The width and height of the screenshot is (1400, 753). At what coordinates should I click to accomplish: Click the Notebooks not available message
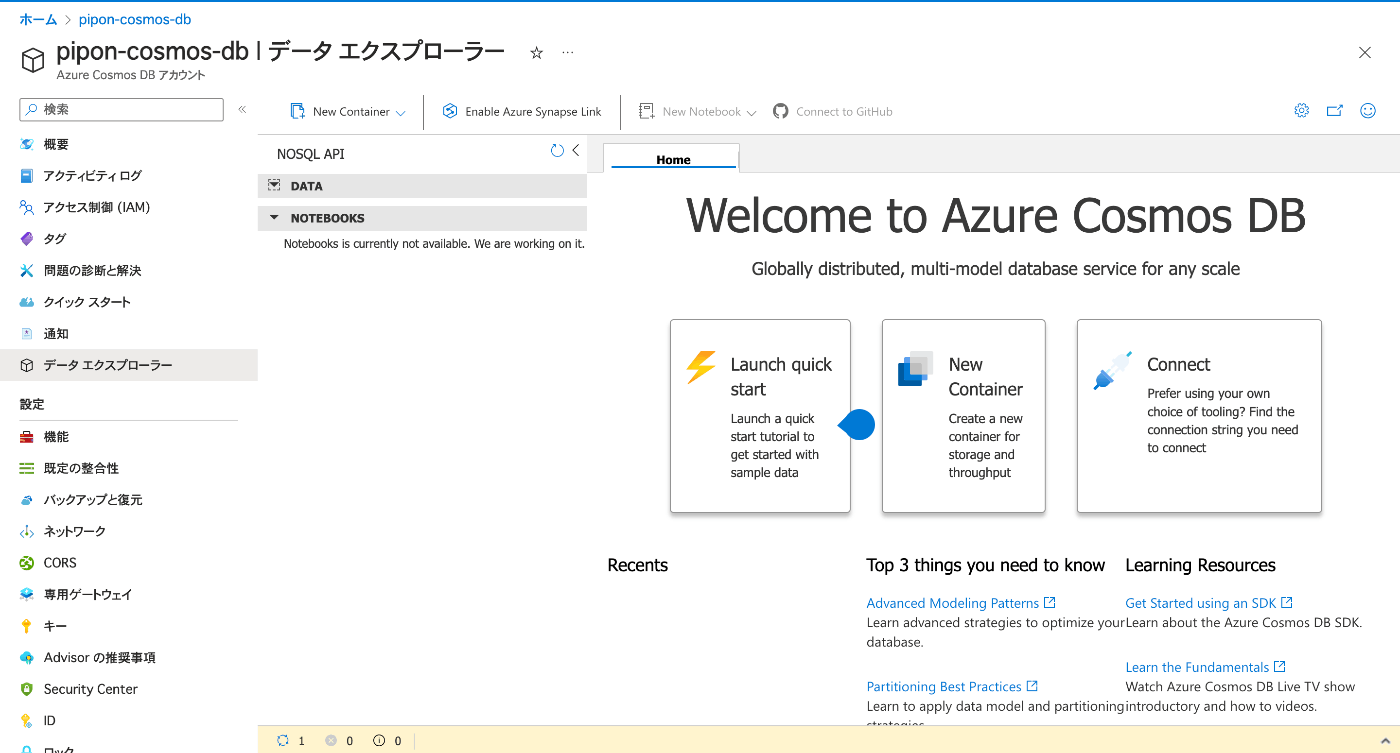coord(434,244)
